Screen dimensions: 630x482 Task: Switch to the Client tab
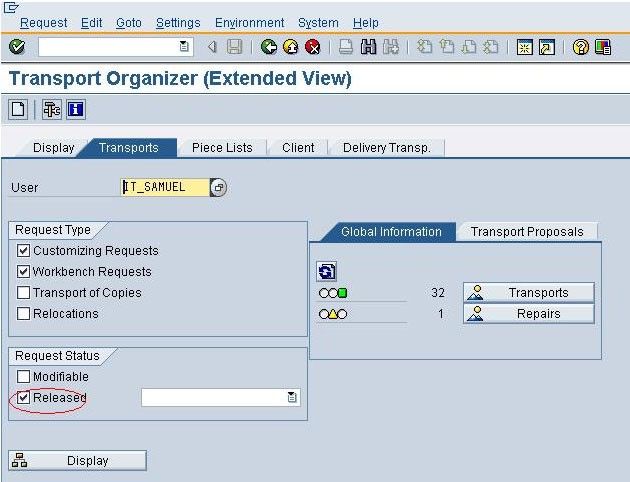[x=298, y=148]
